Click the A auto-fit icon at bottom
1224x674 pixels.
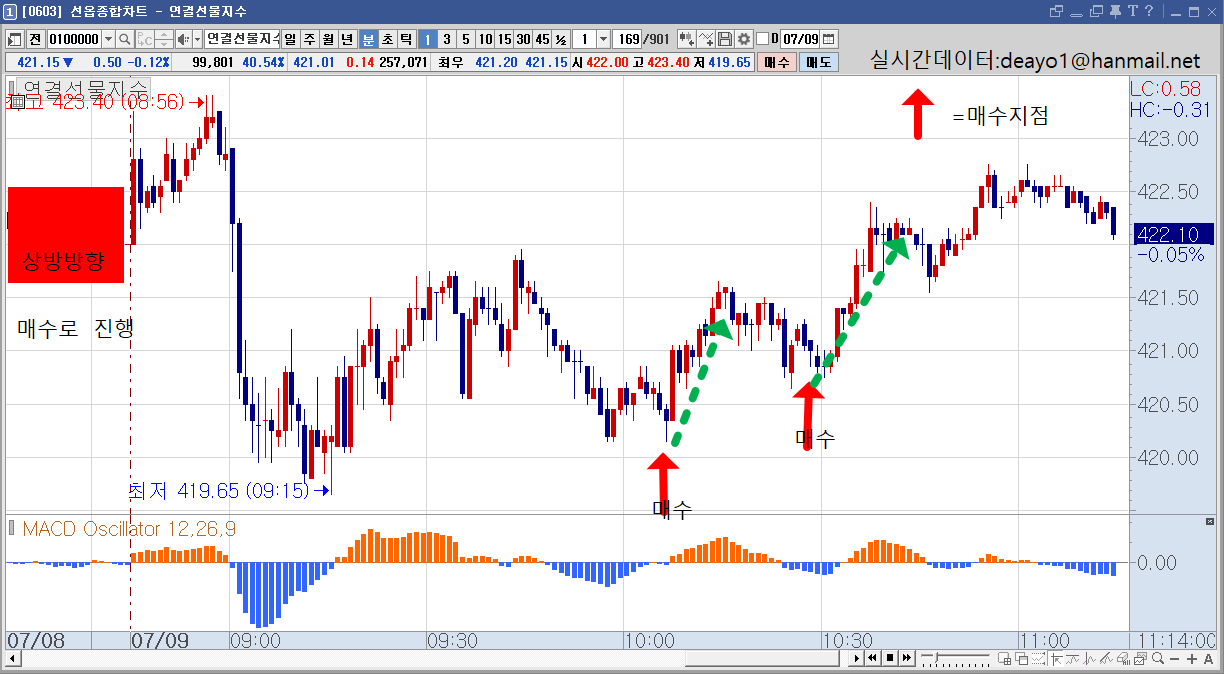click(1208, 658)
